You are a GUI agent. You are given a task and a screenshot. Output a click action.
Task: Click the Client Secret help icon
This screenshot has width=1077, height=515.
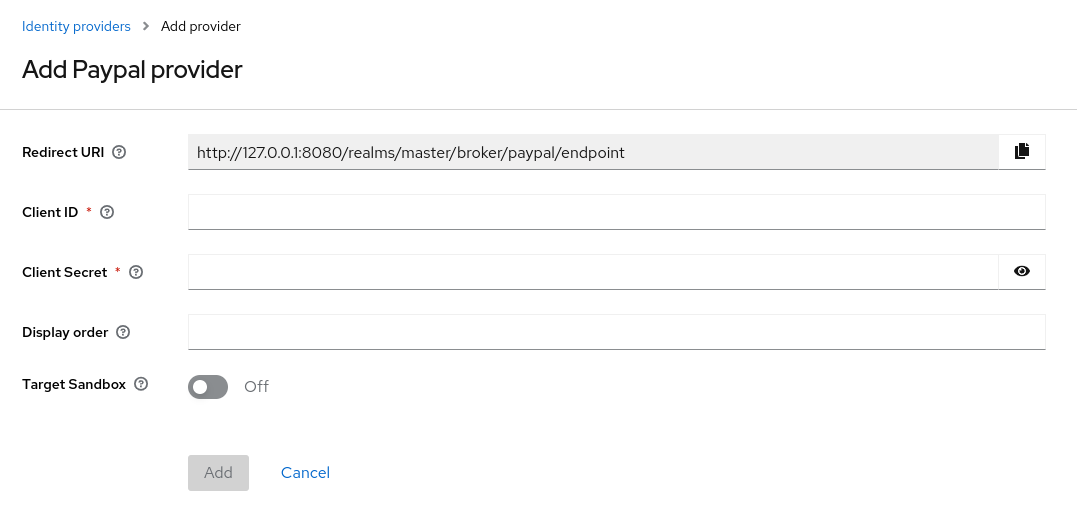pyautogui.click(x=136, y=272)
